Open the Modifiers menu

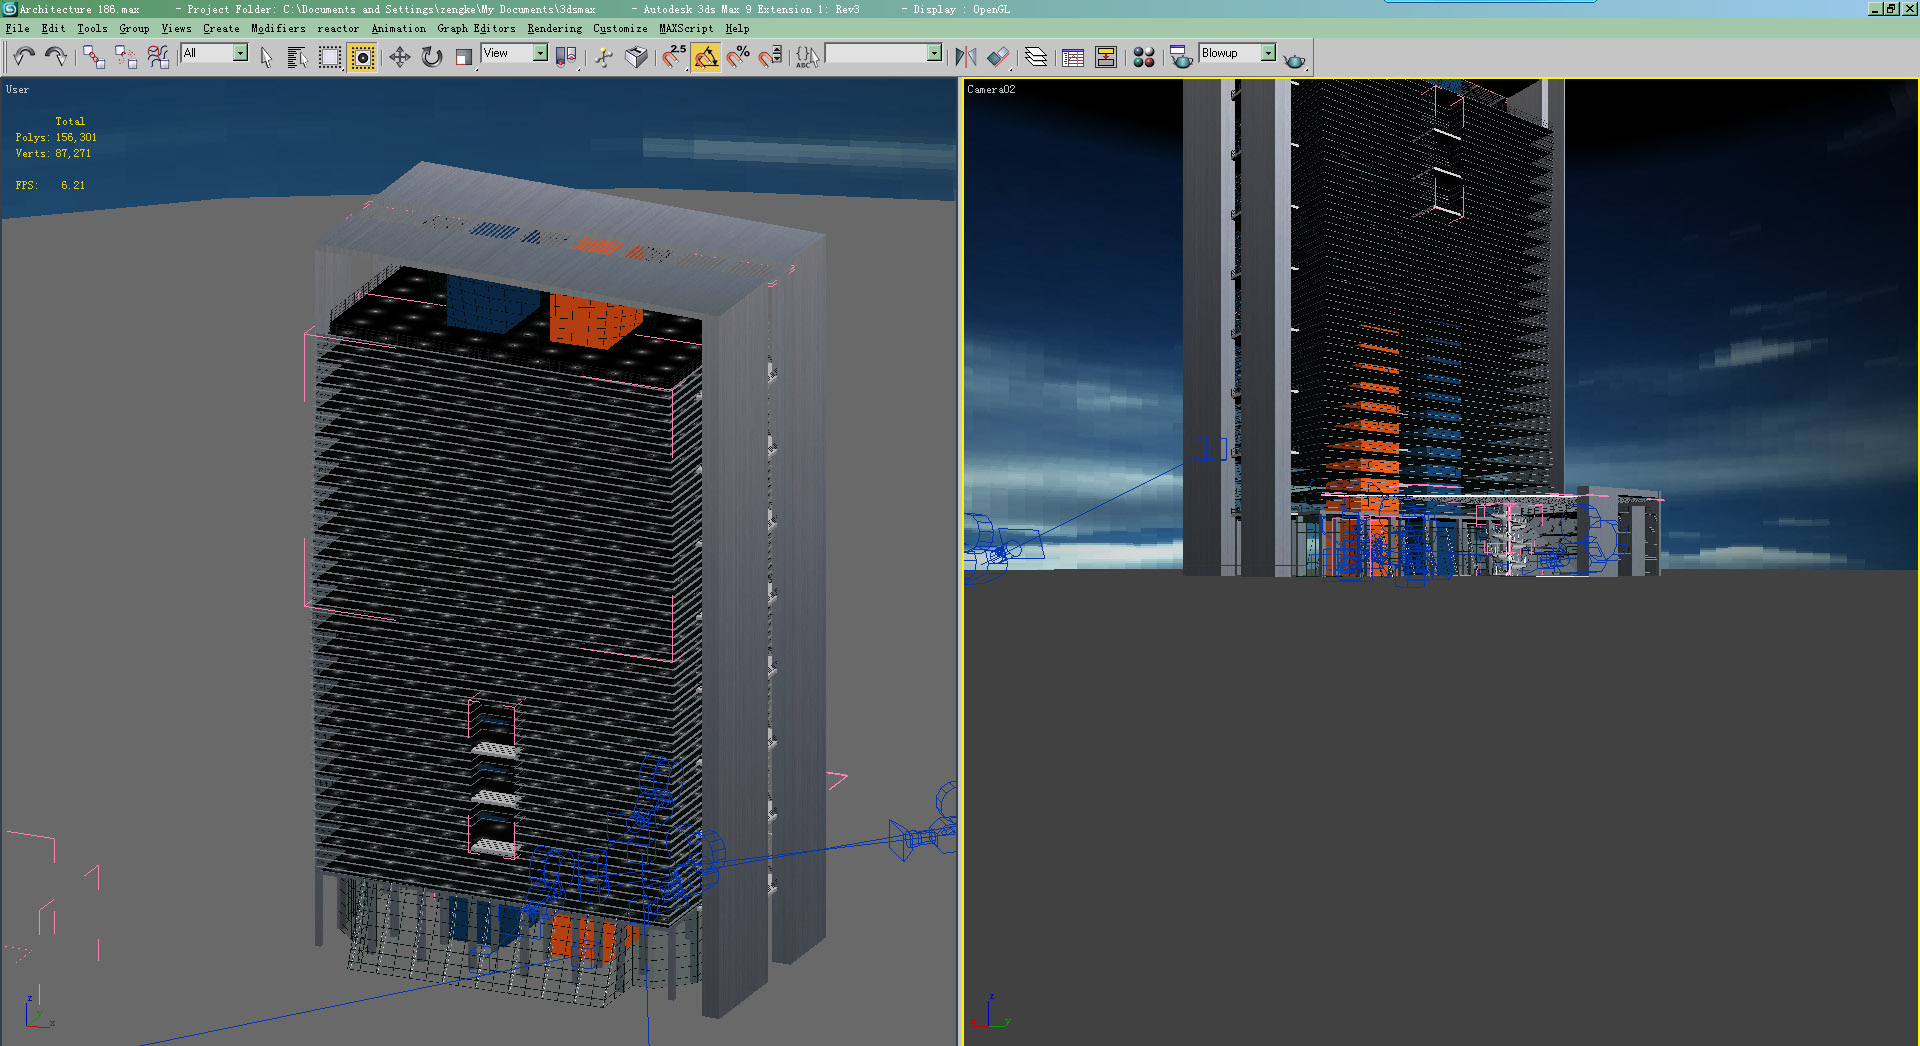pos(278,28)
